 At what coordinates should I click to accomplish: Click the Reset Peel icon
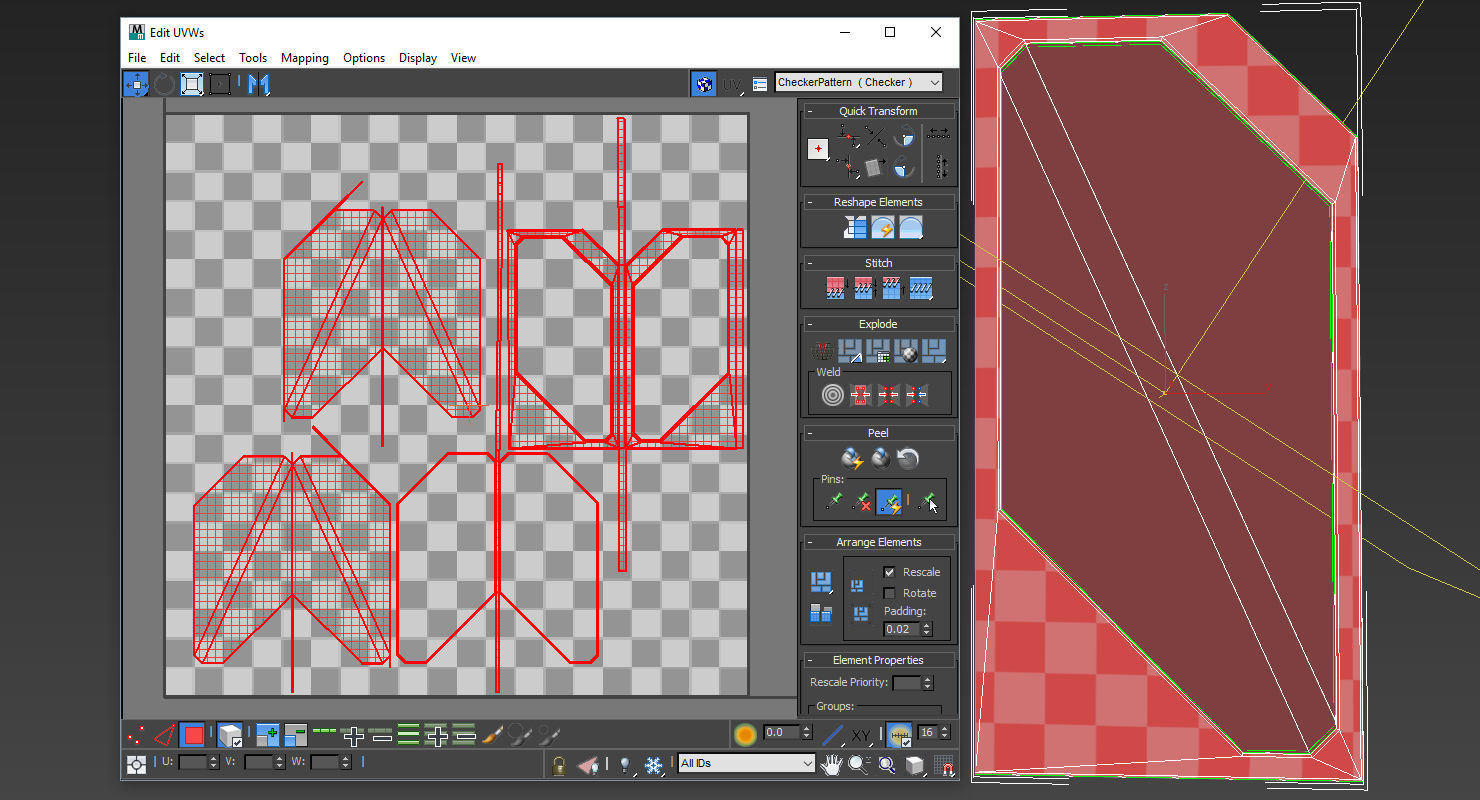click(908, 459)
